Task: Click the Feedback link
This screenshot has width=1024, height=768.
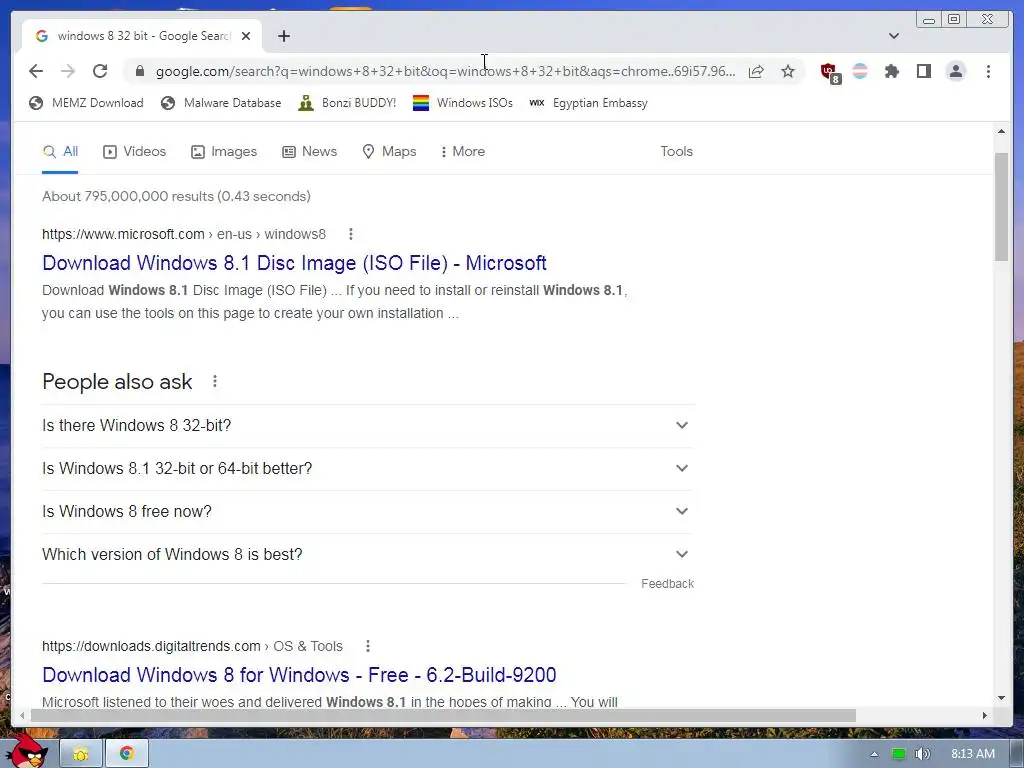Action: tap(667, 584)
